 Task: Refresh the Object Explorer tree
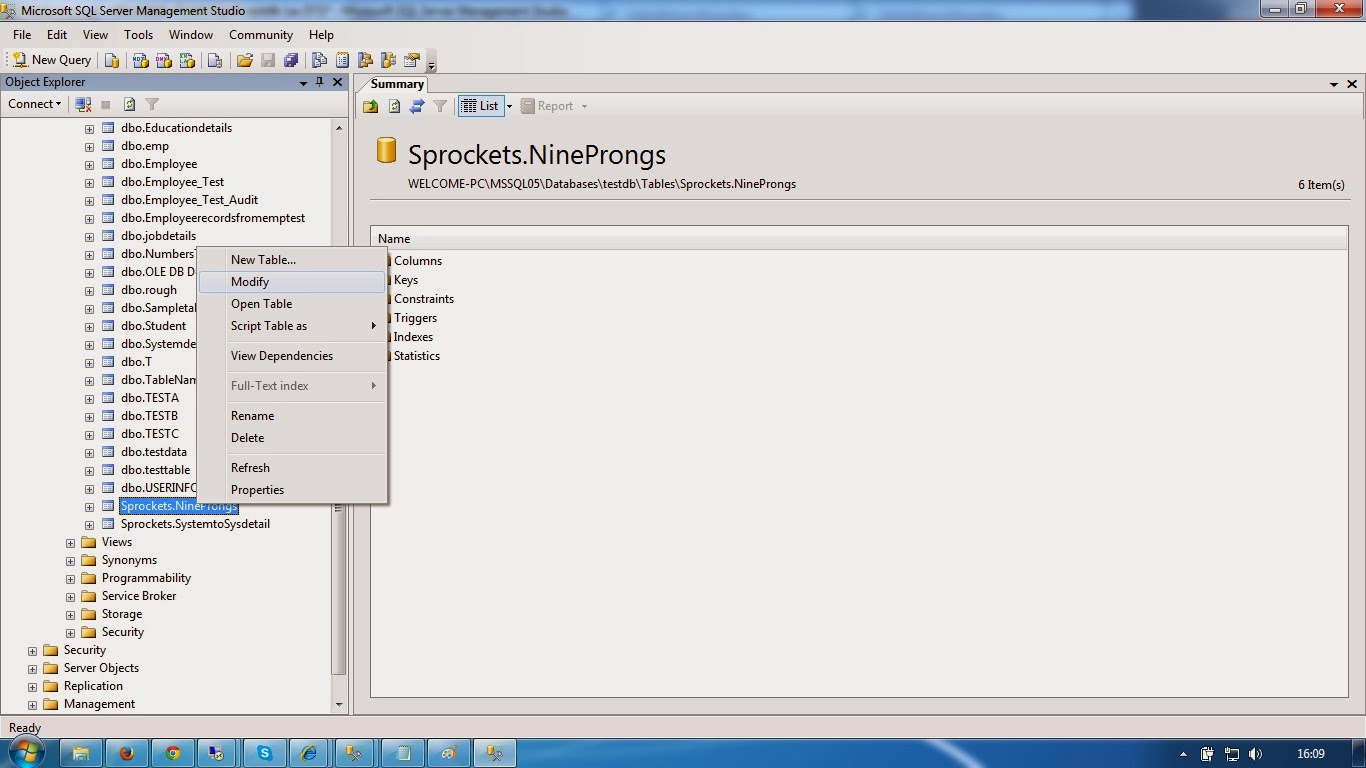tap(130, 104)
